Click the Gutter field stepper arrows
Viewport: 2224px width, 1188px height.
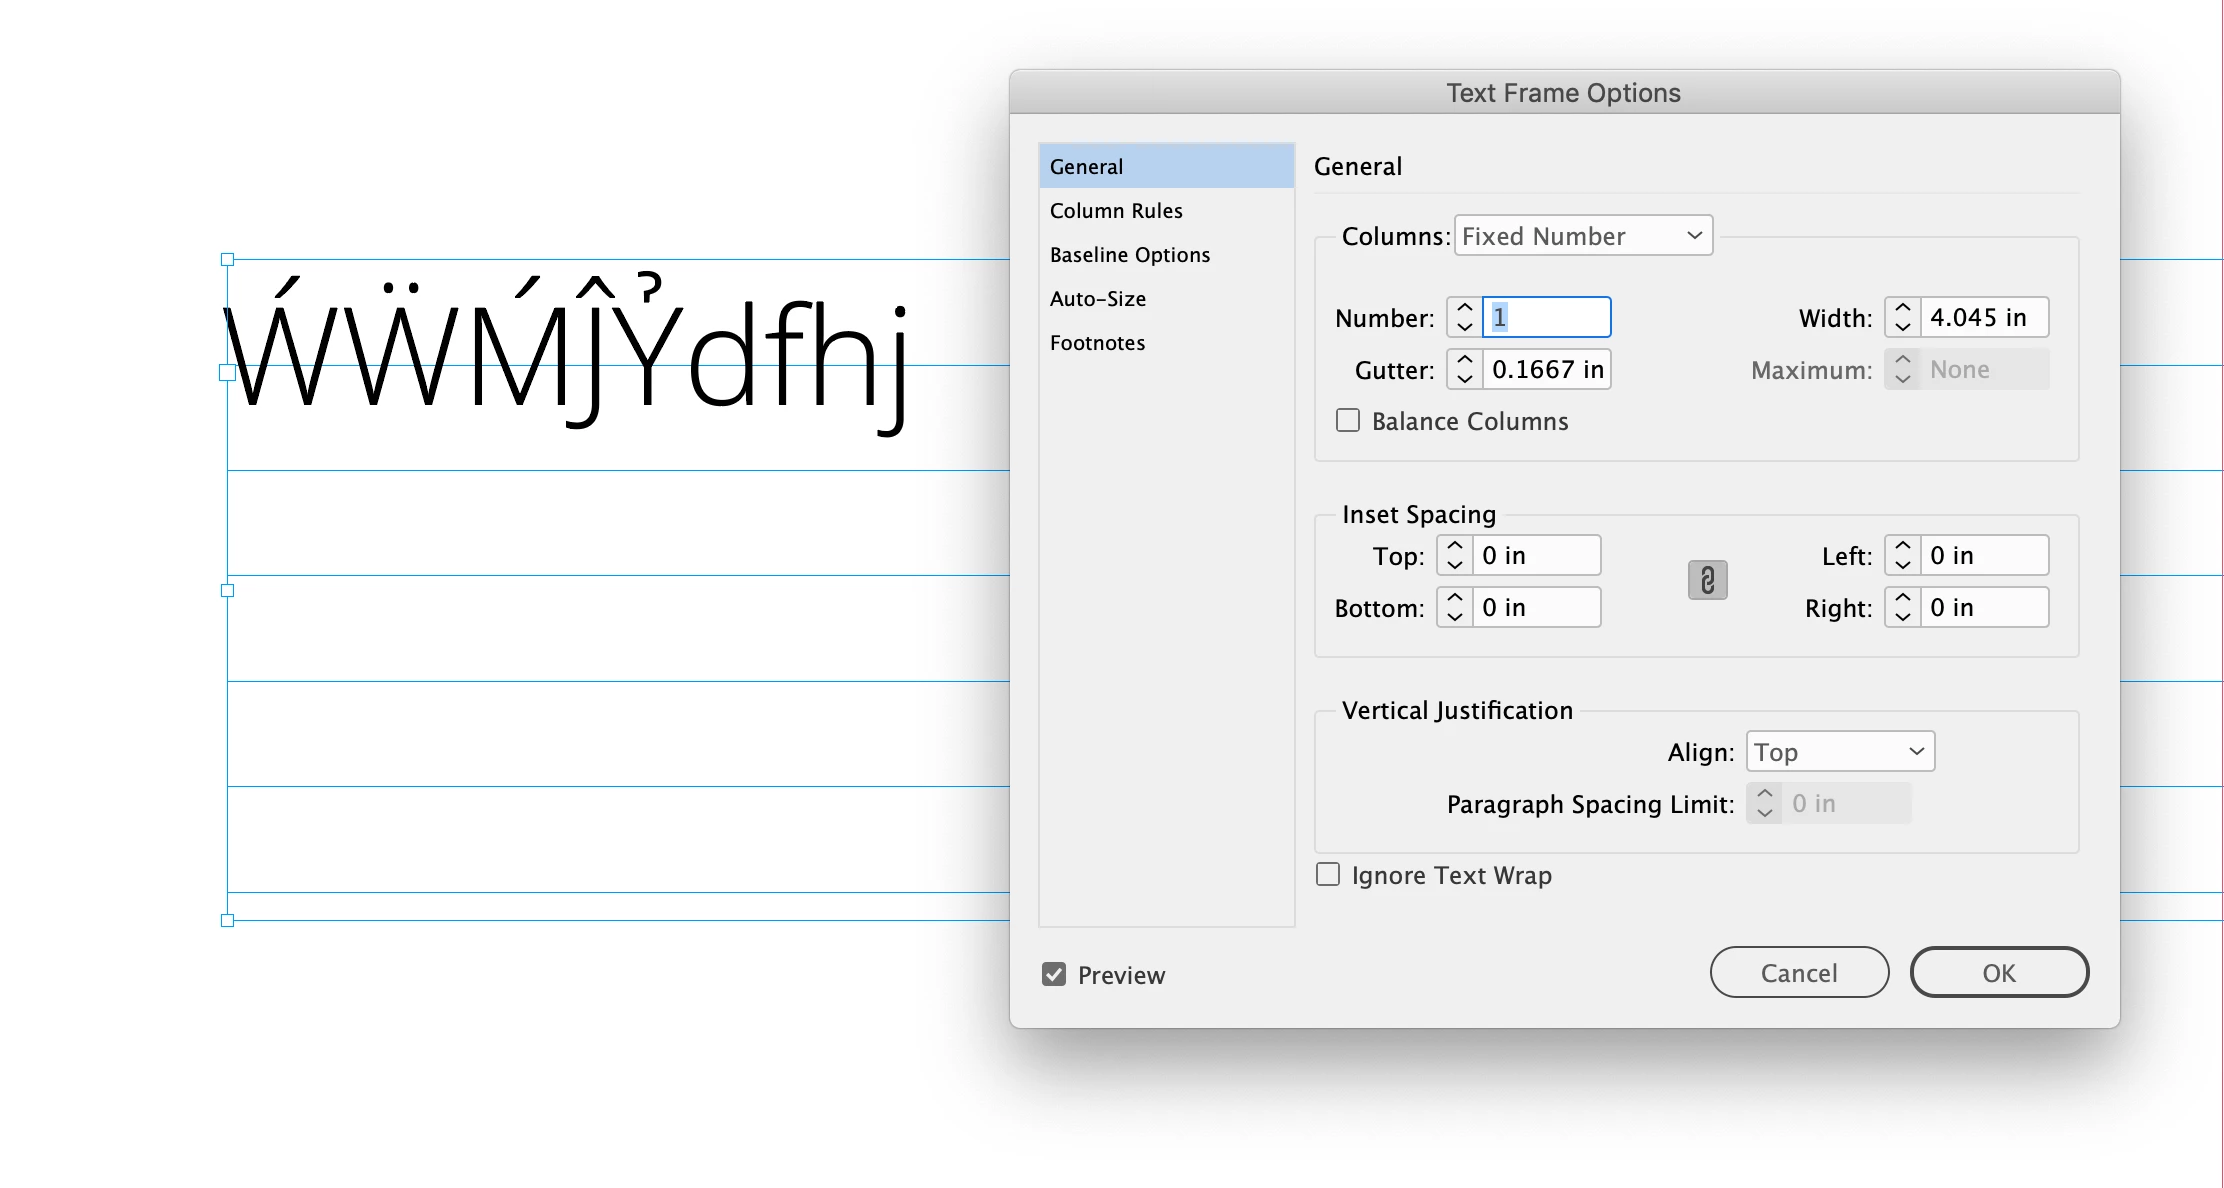(x=1464, y=369)
